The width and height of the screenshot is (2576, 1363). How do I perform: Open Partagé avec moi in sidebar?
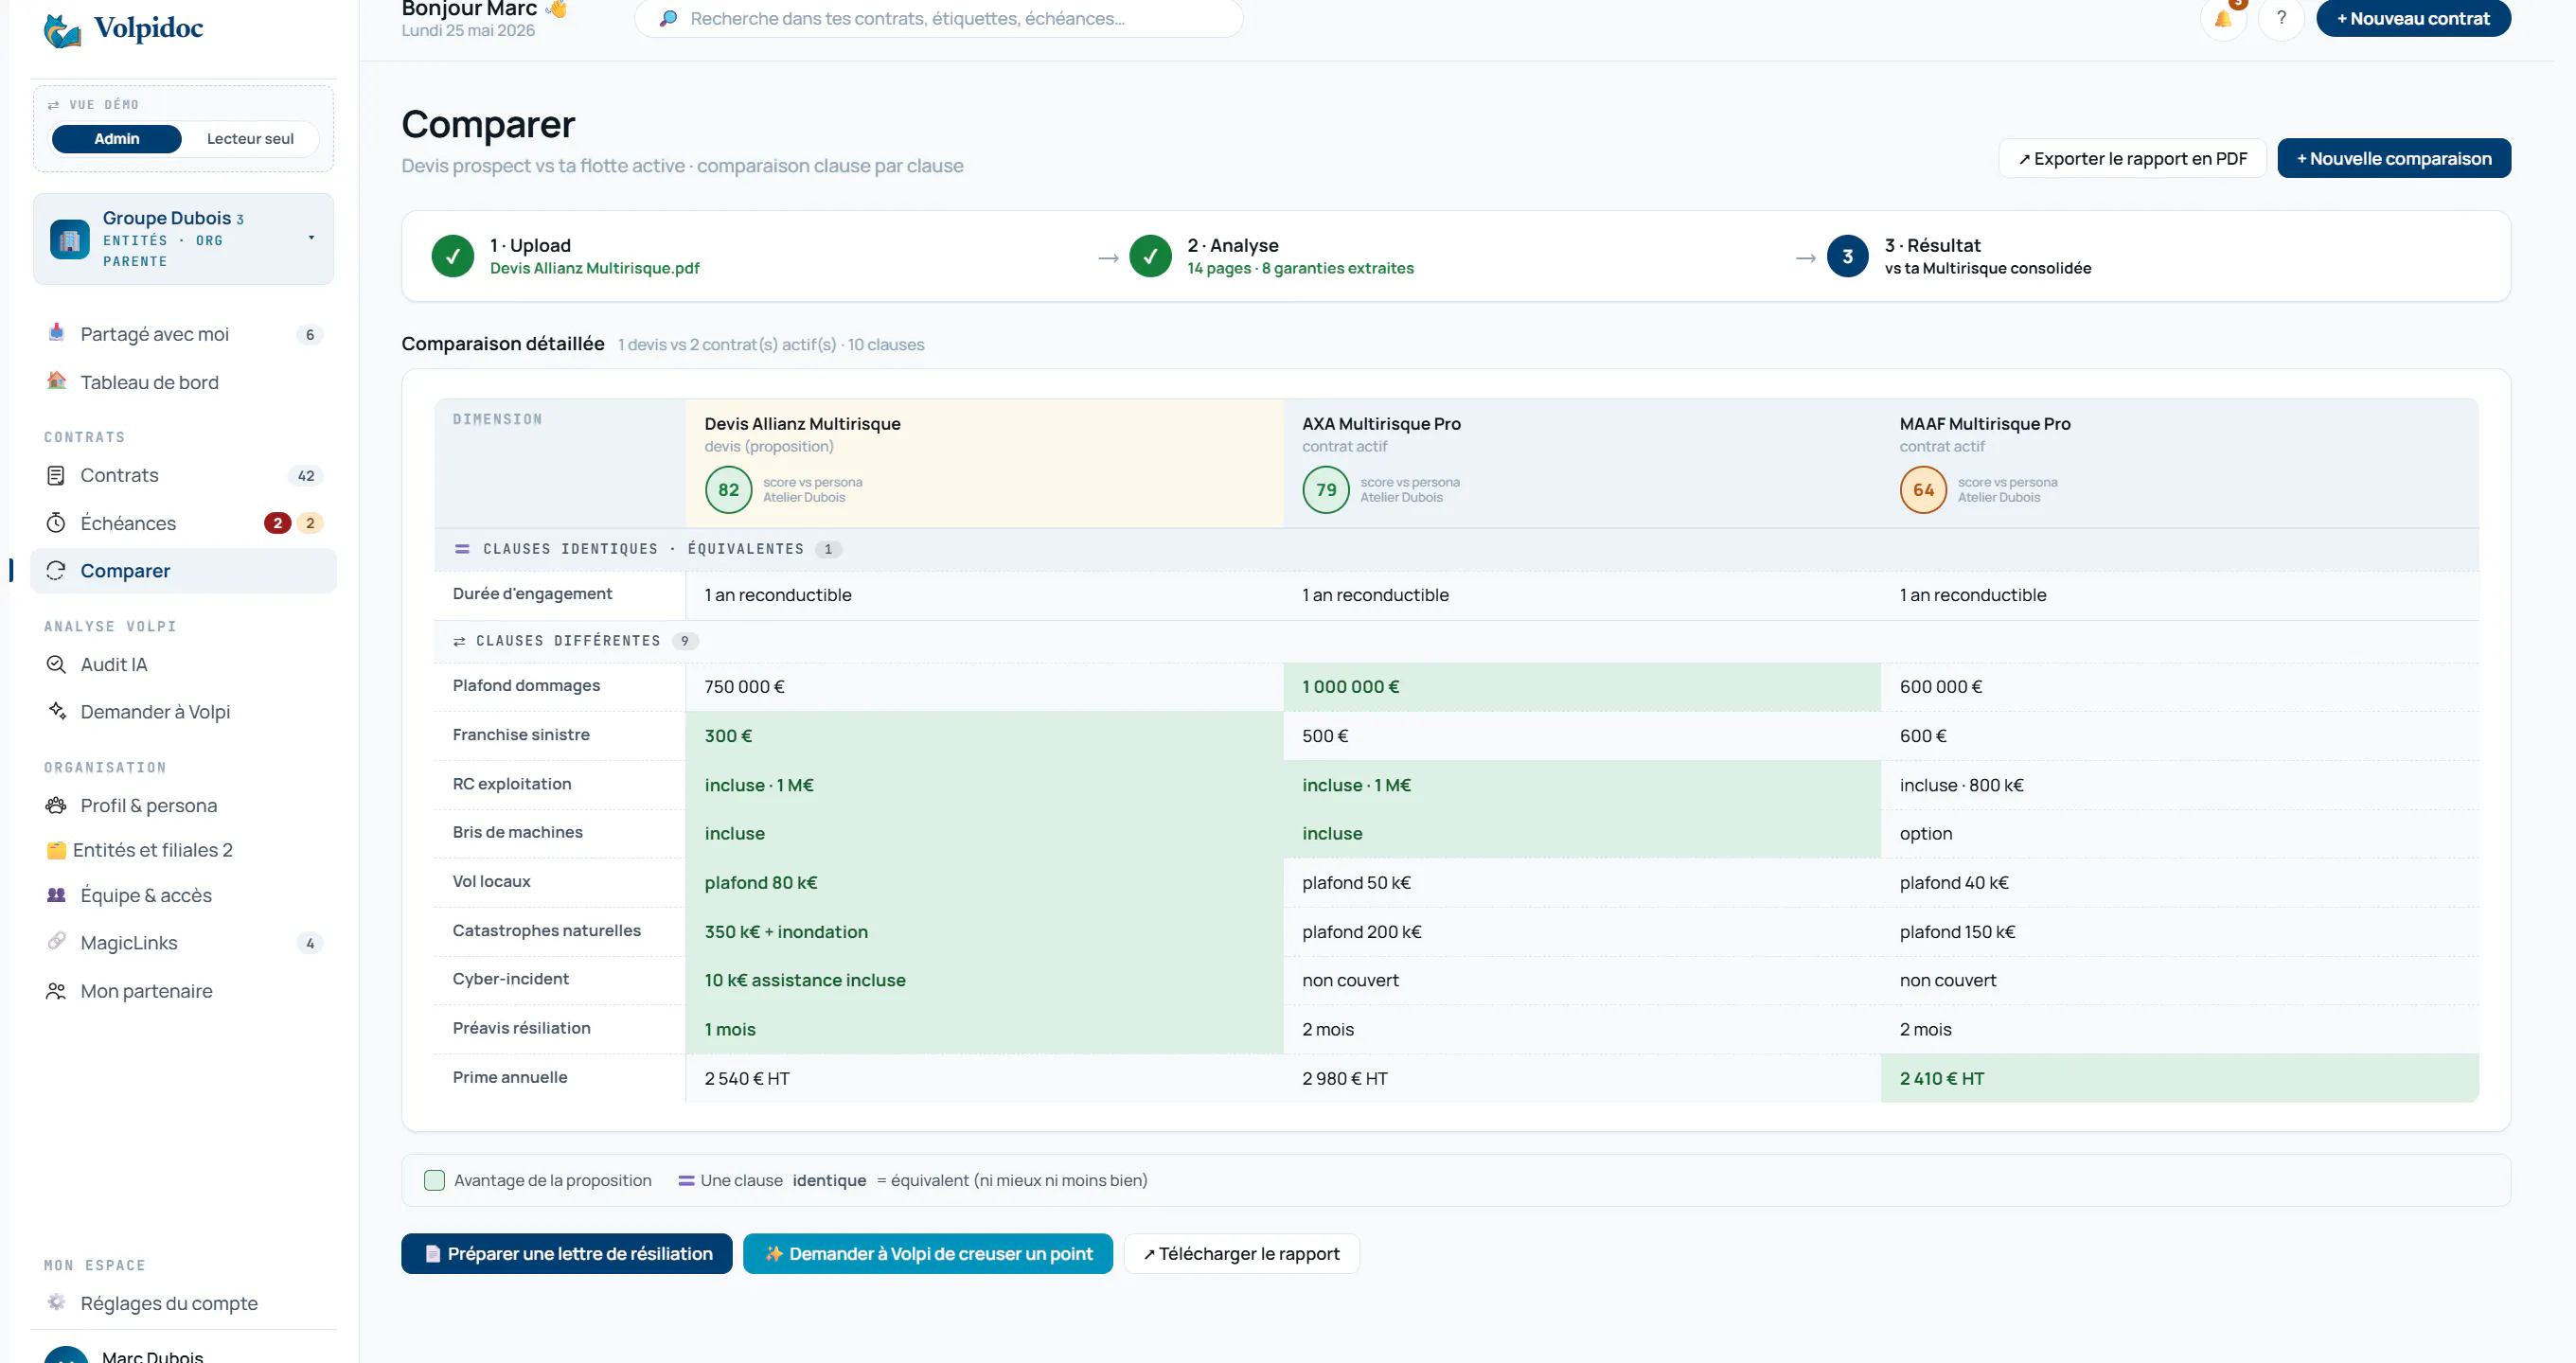[184, 334]
